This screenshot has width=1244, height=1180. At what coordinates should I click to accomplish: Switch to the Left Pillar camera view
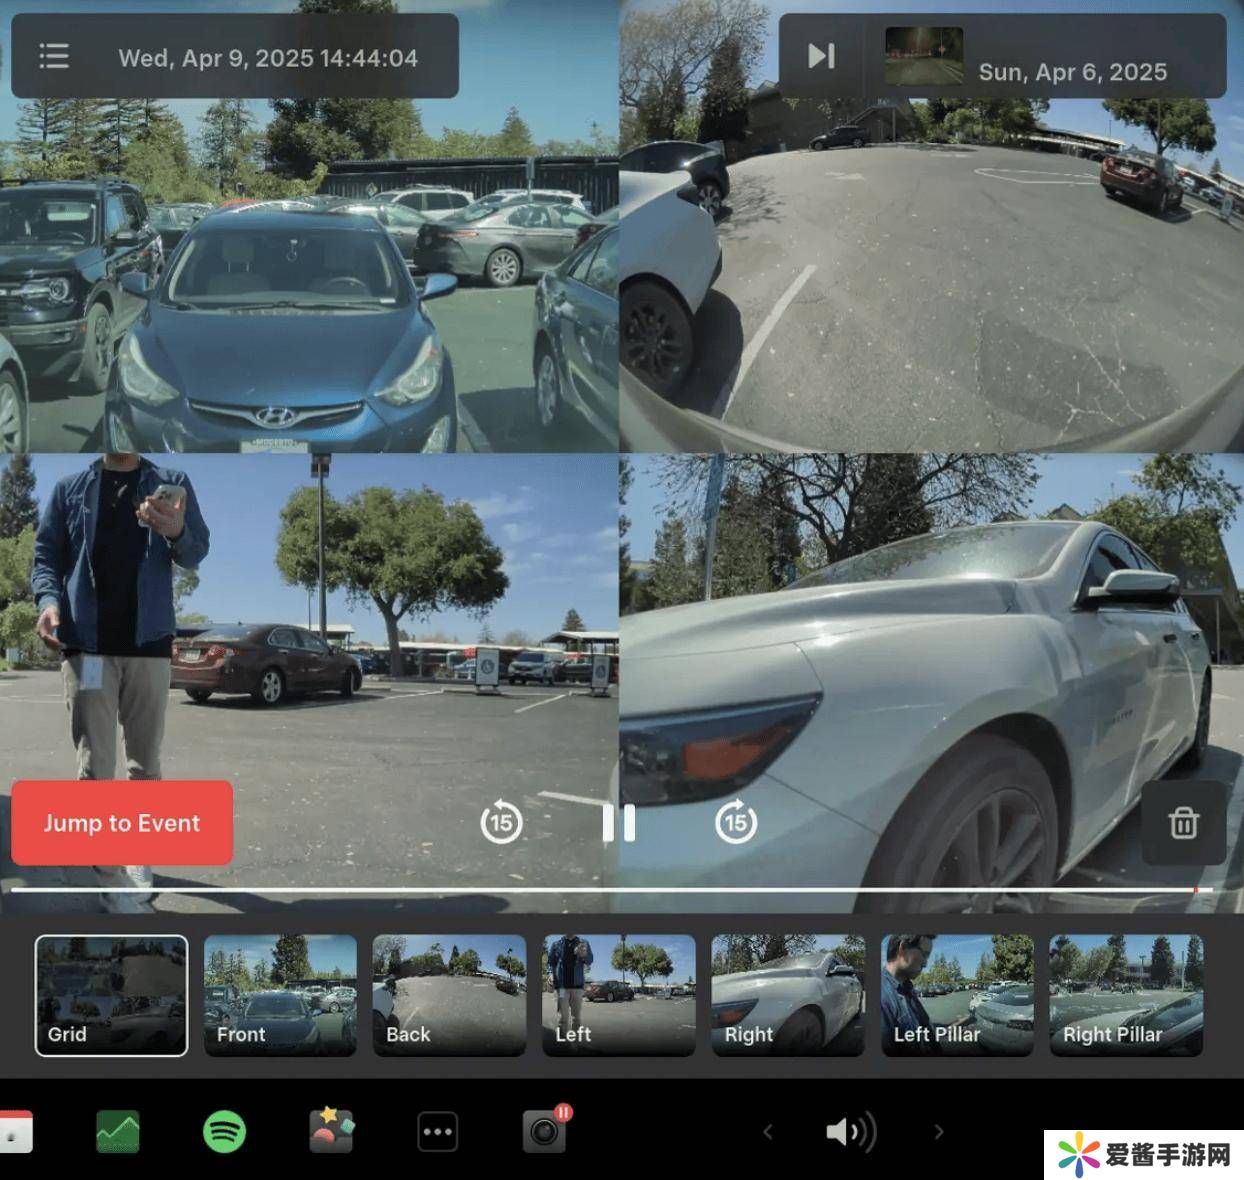point(957,995)
